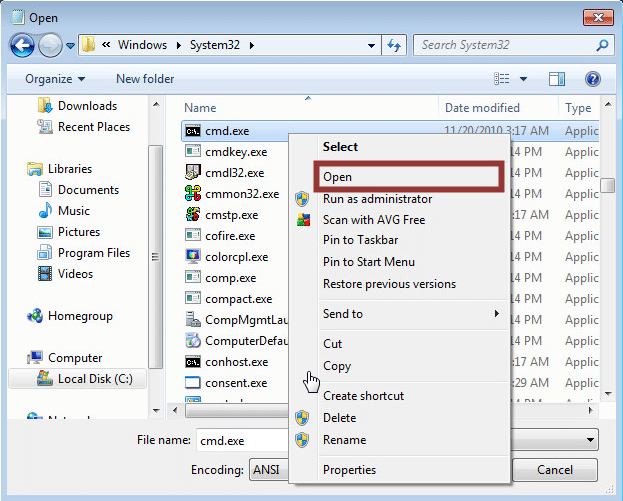Open the Music library

[73, 211]
